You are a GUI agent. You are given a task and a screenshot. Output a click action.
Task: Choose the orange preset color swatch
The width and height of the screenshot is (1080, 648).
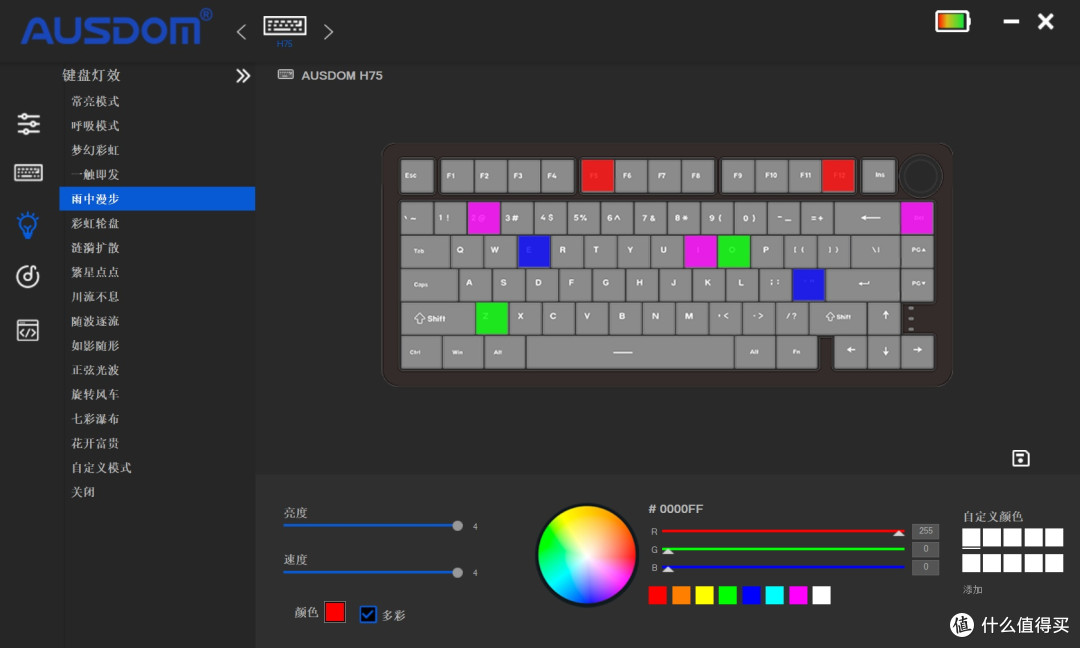[x=681, y=595]
